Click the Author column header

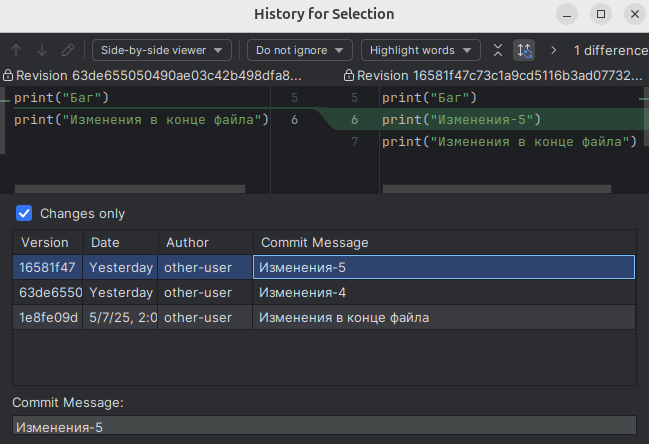pos(205,242)
